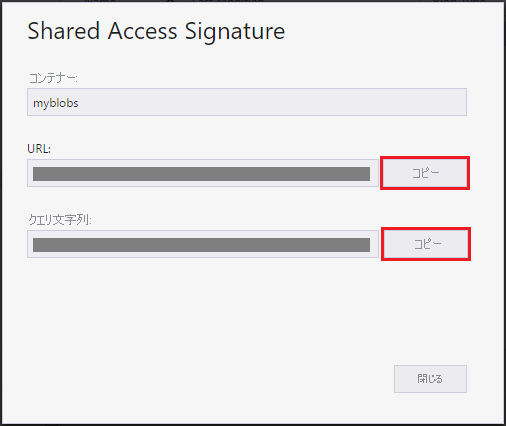This screenshot has height=426, width=506.
Task: Focus the URL text field
Action: click(203, 173)
